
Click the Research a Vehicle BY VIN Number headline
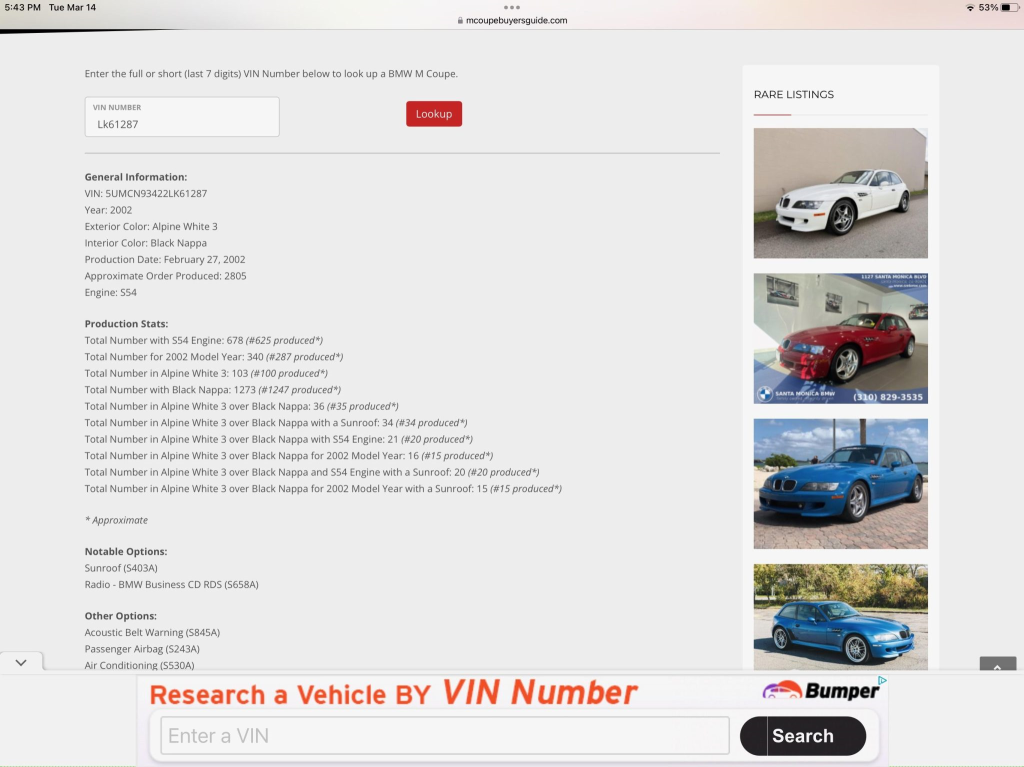point(393,693)
